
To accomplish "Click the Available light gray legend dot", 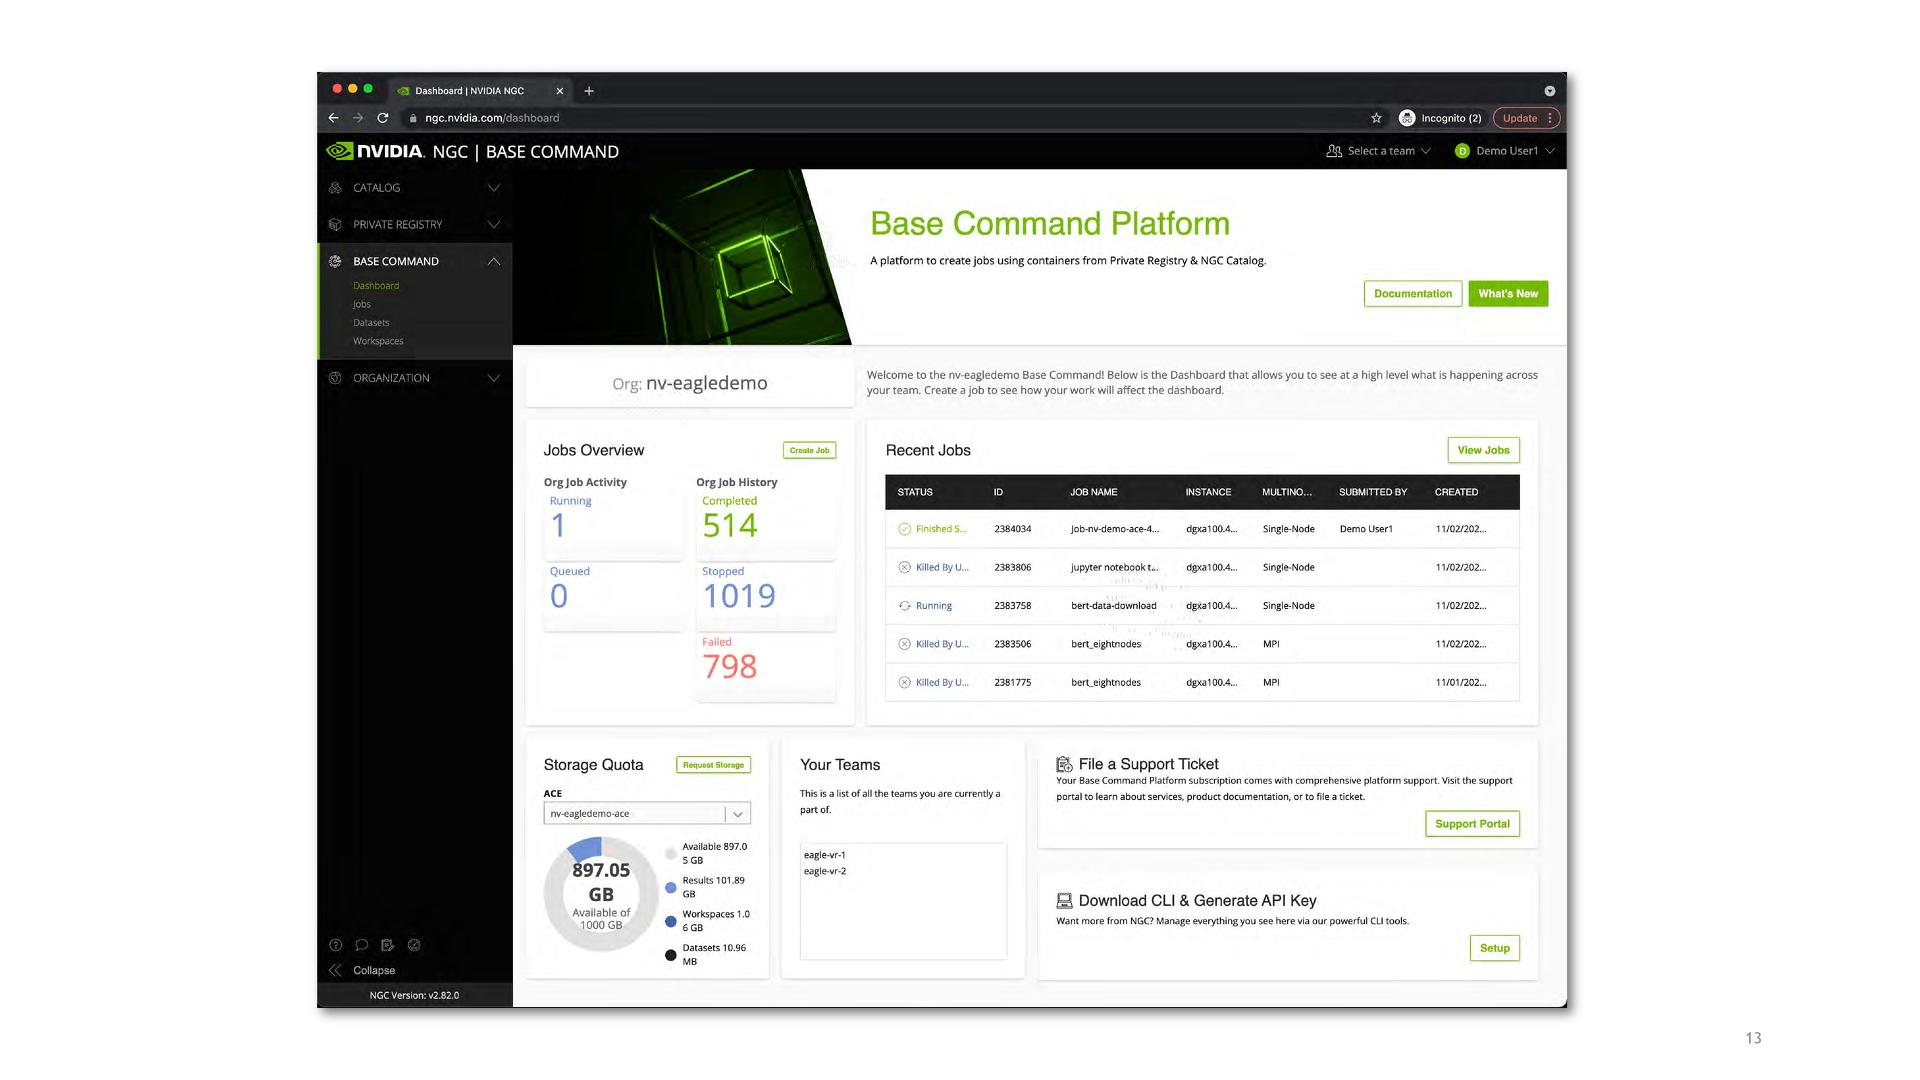I will (x=670, y=854).
